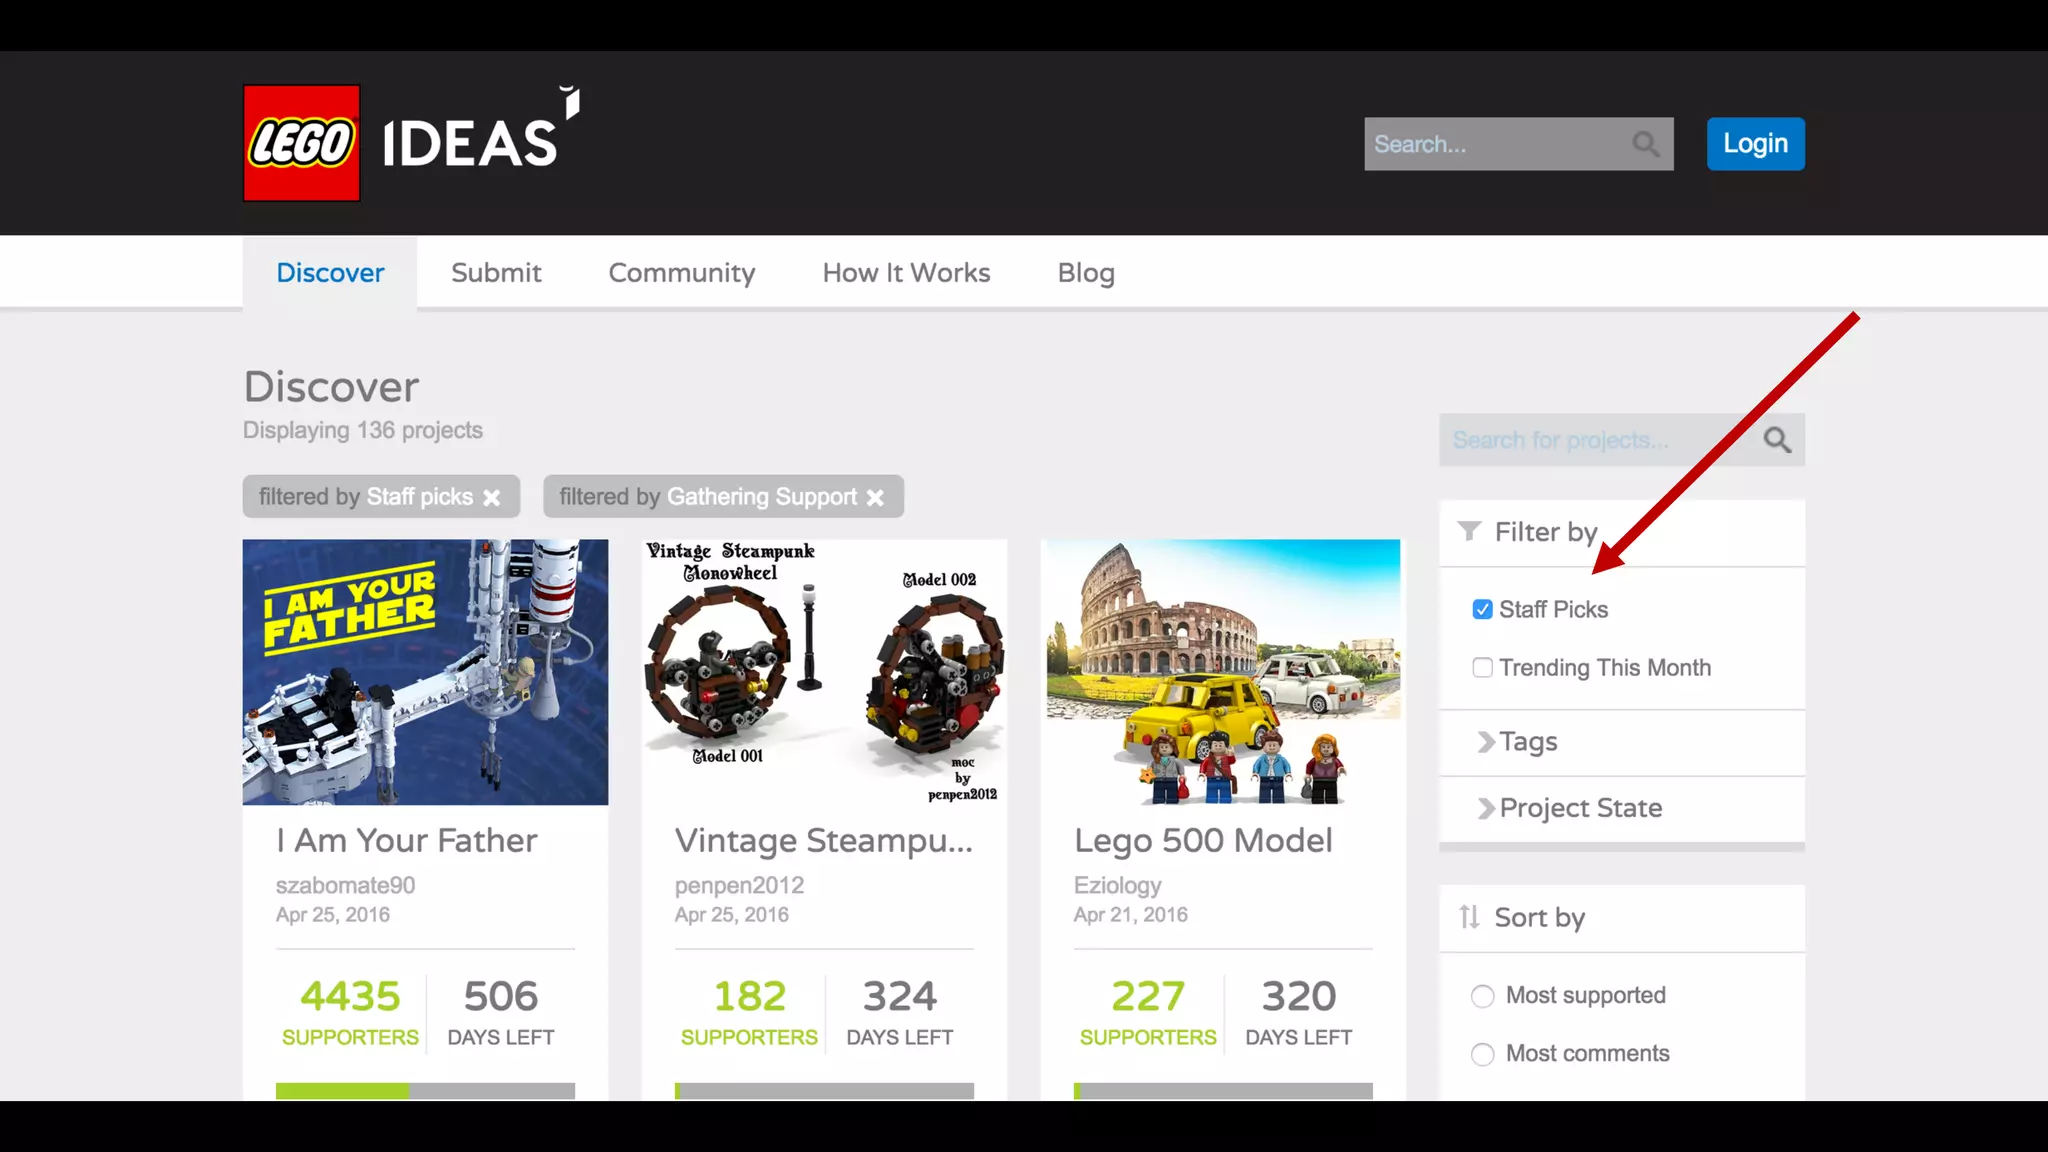2048x1152 pixels.
Task: Select the Most comments sort option
Action: [x=1482, y=1054]
